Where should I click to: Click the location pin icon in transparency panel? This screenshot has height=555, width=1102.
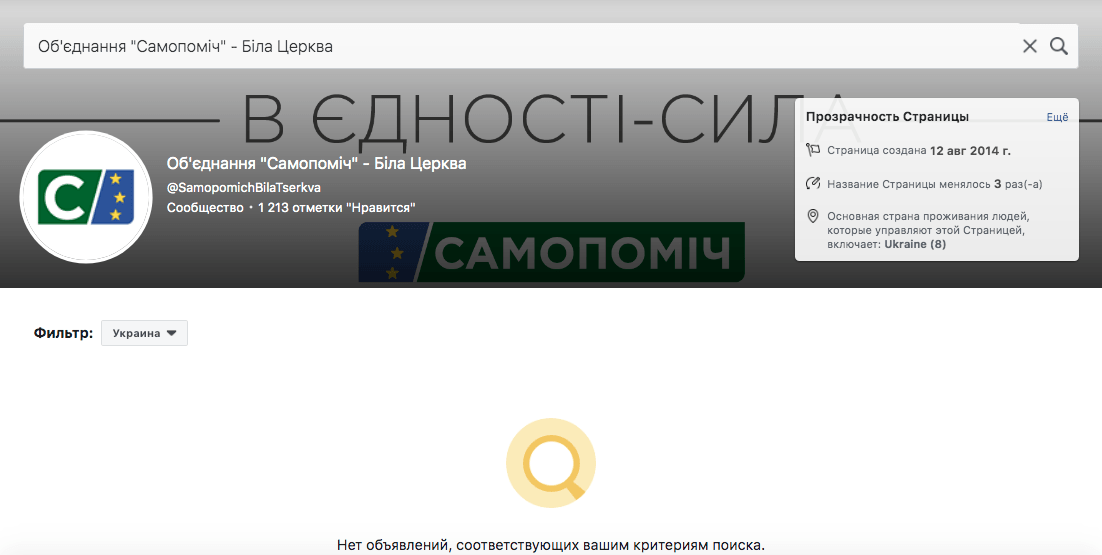point(813,216)
